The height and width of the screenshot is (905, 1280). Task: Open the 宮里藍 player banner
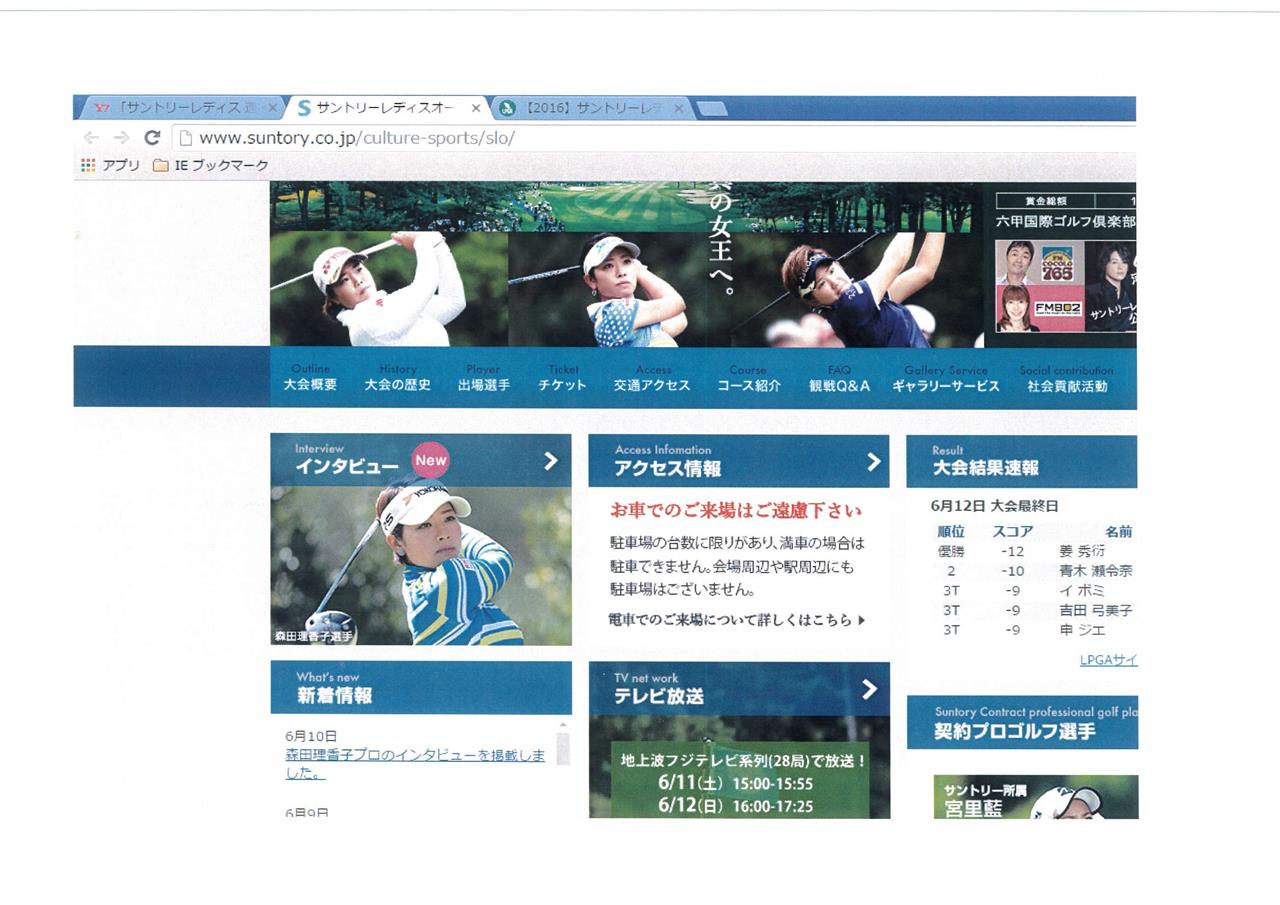pos(1036,797)
